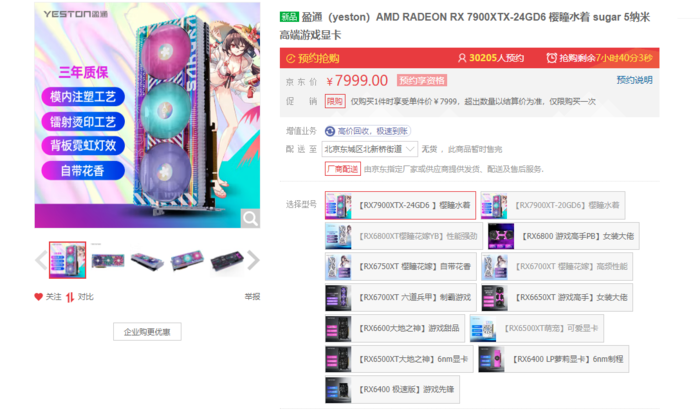700x414 pixels.
Task: Select the black graphics card thumbnail
Action: click(227, 261)
